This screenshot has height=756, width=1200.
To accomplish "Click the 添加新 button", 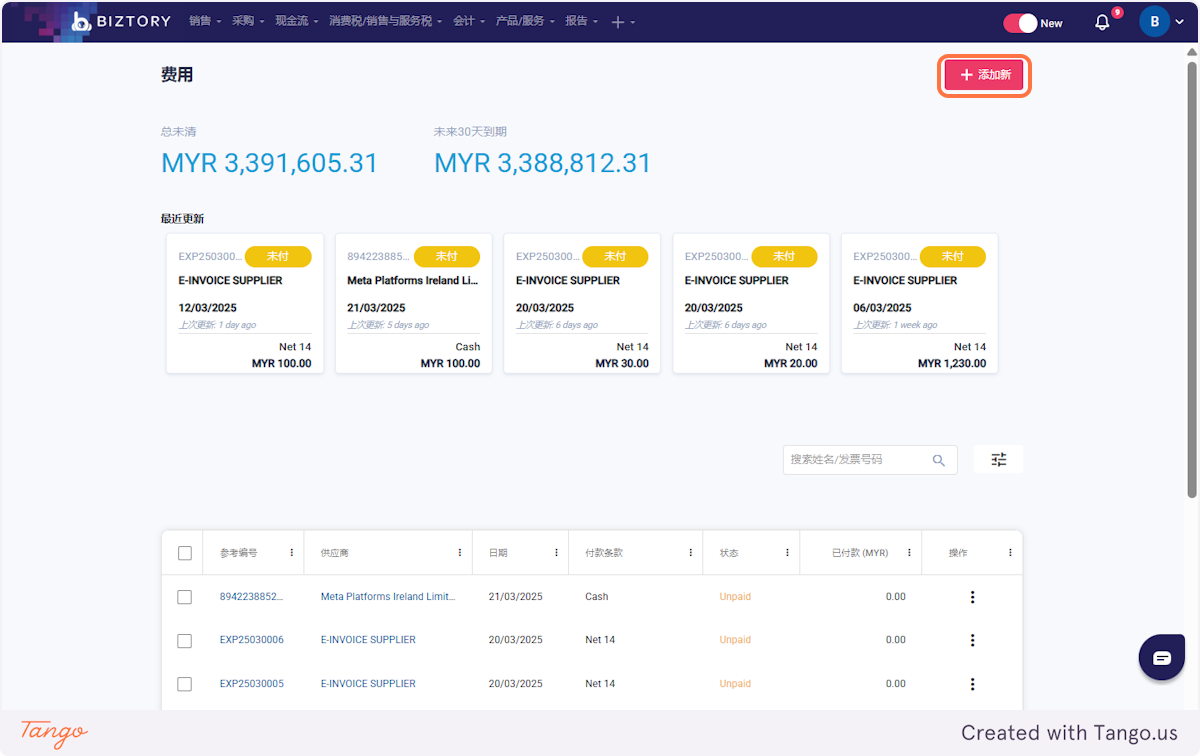I will point(985,75).
